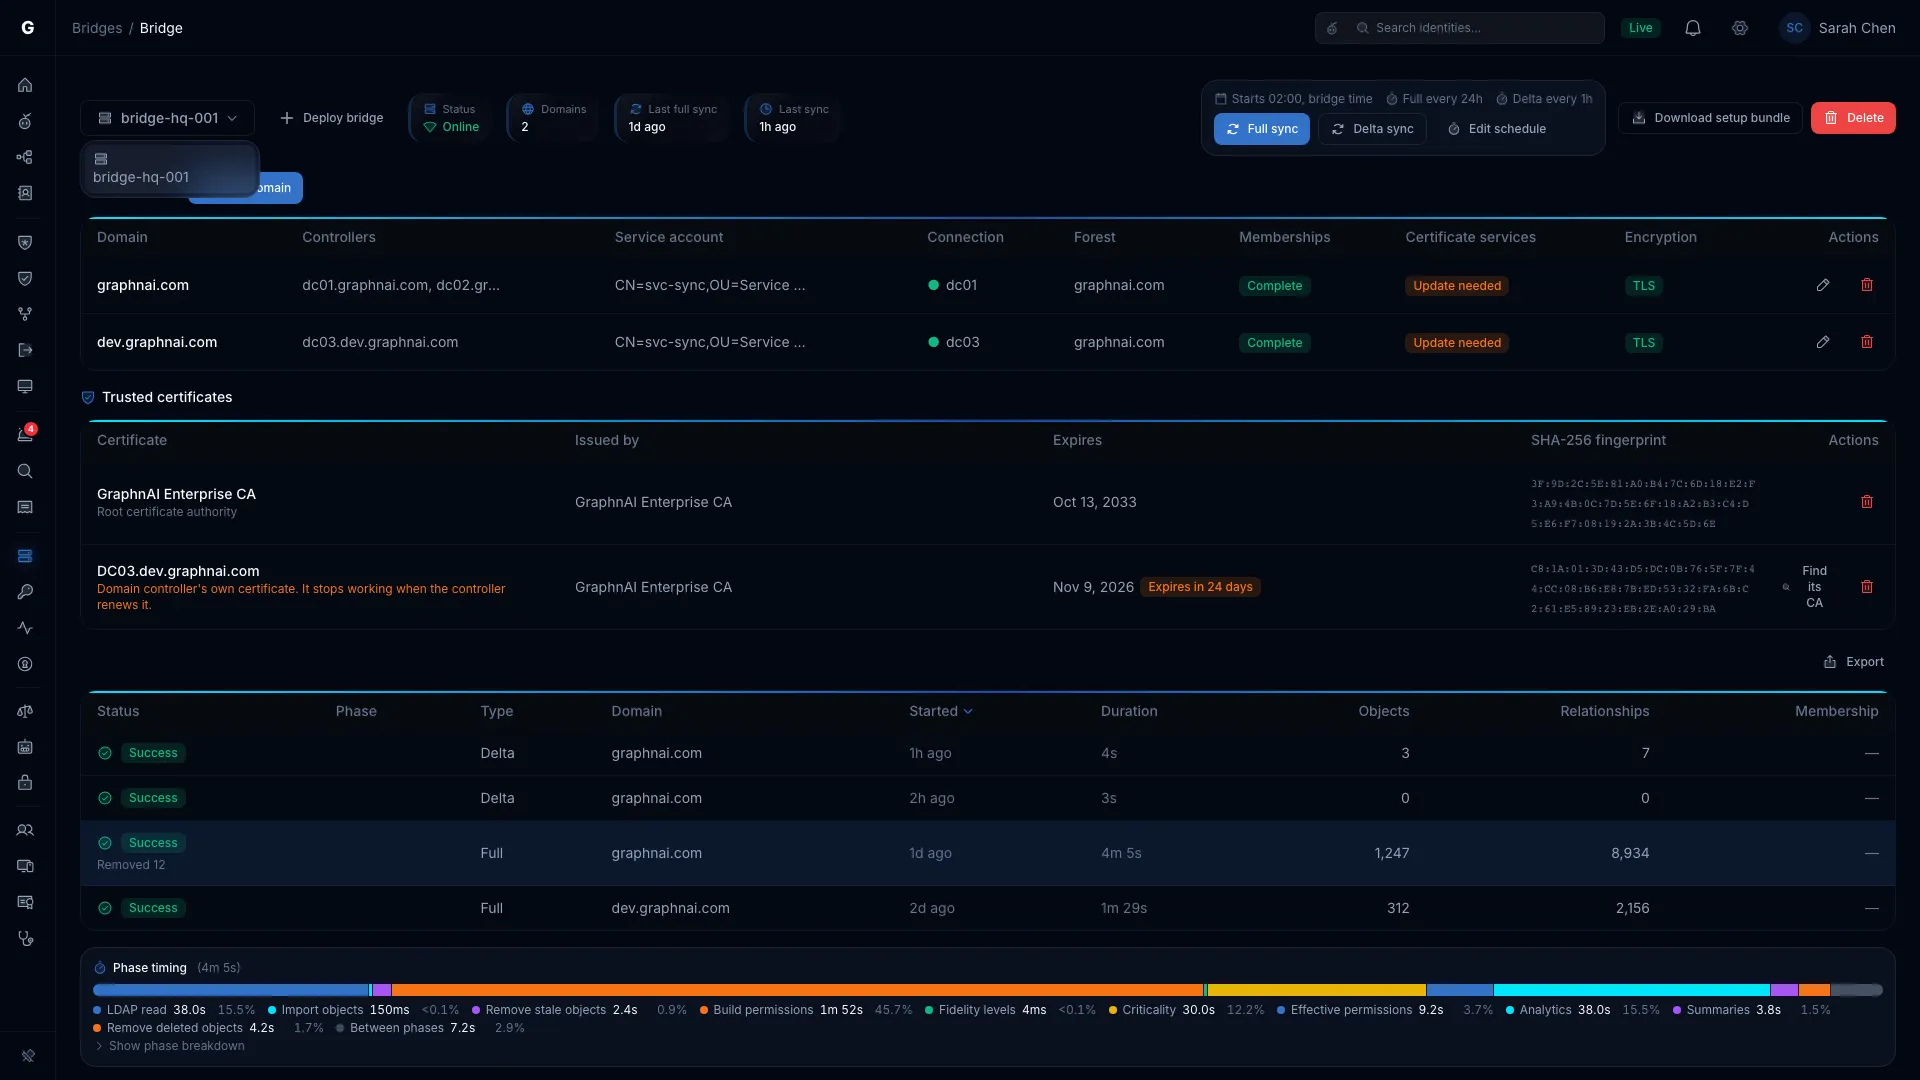This screenshot has width=1920, height=1080.
Task: Sort by the Started column
Action: (x=940, y=711)
